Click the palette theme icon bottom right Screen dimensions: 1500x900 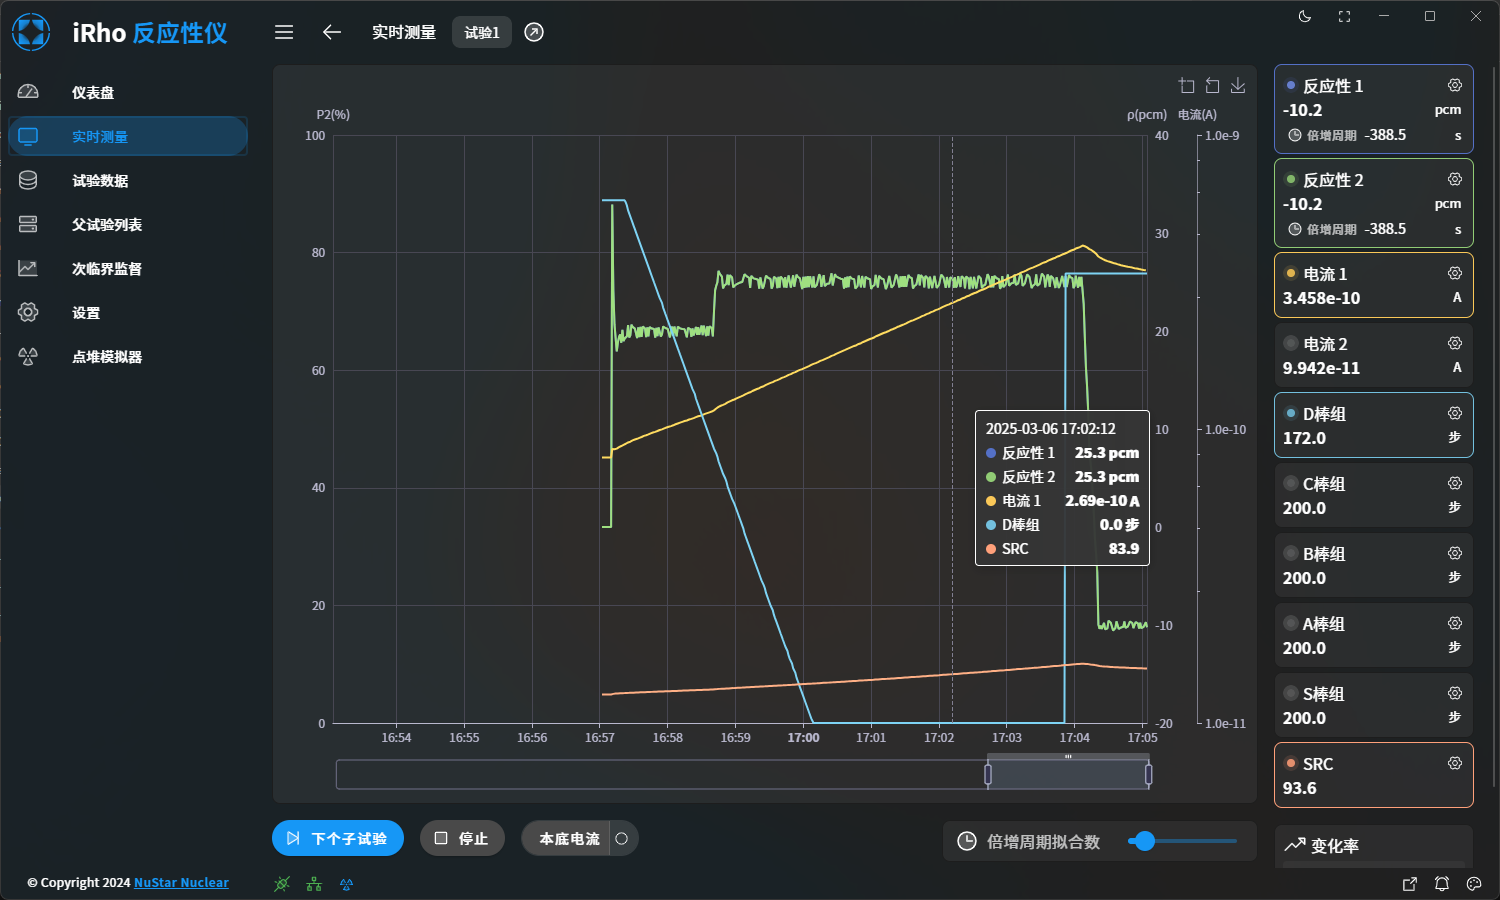[1474, 884]
